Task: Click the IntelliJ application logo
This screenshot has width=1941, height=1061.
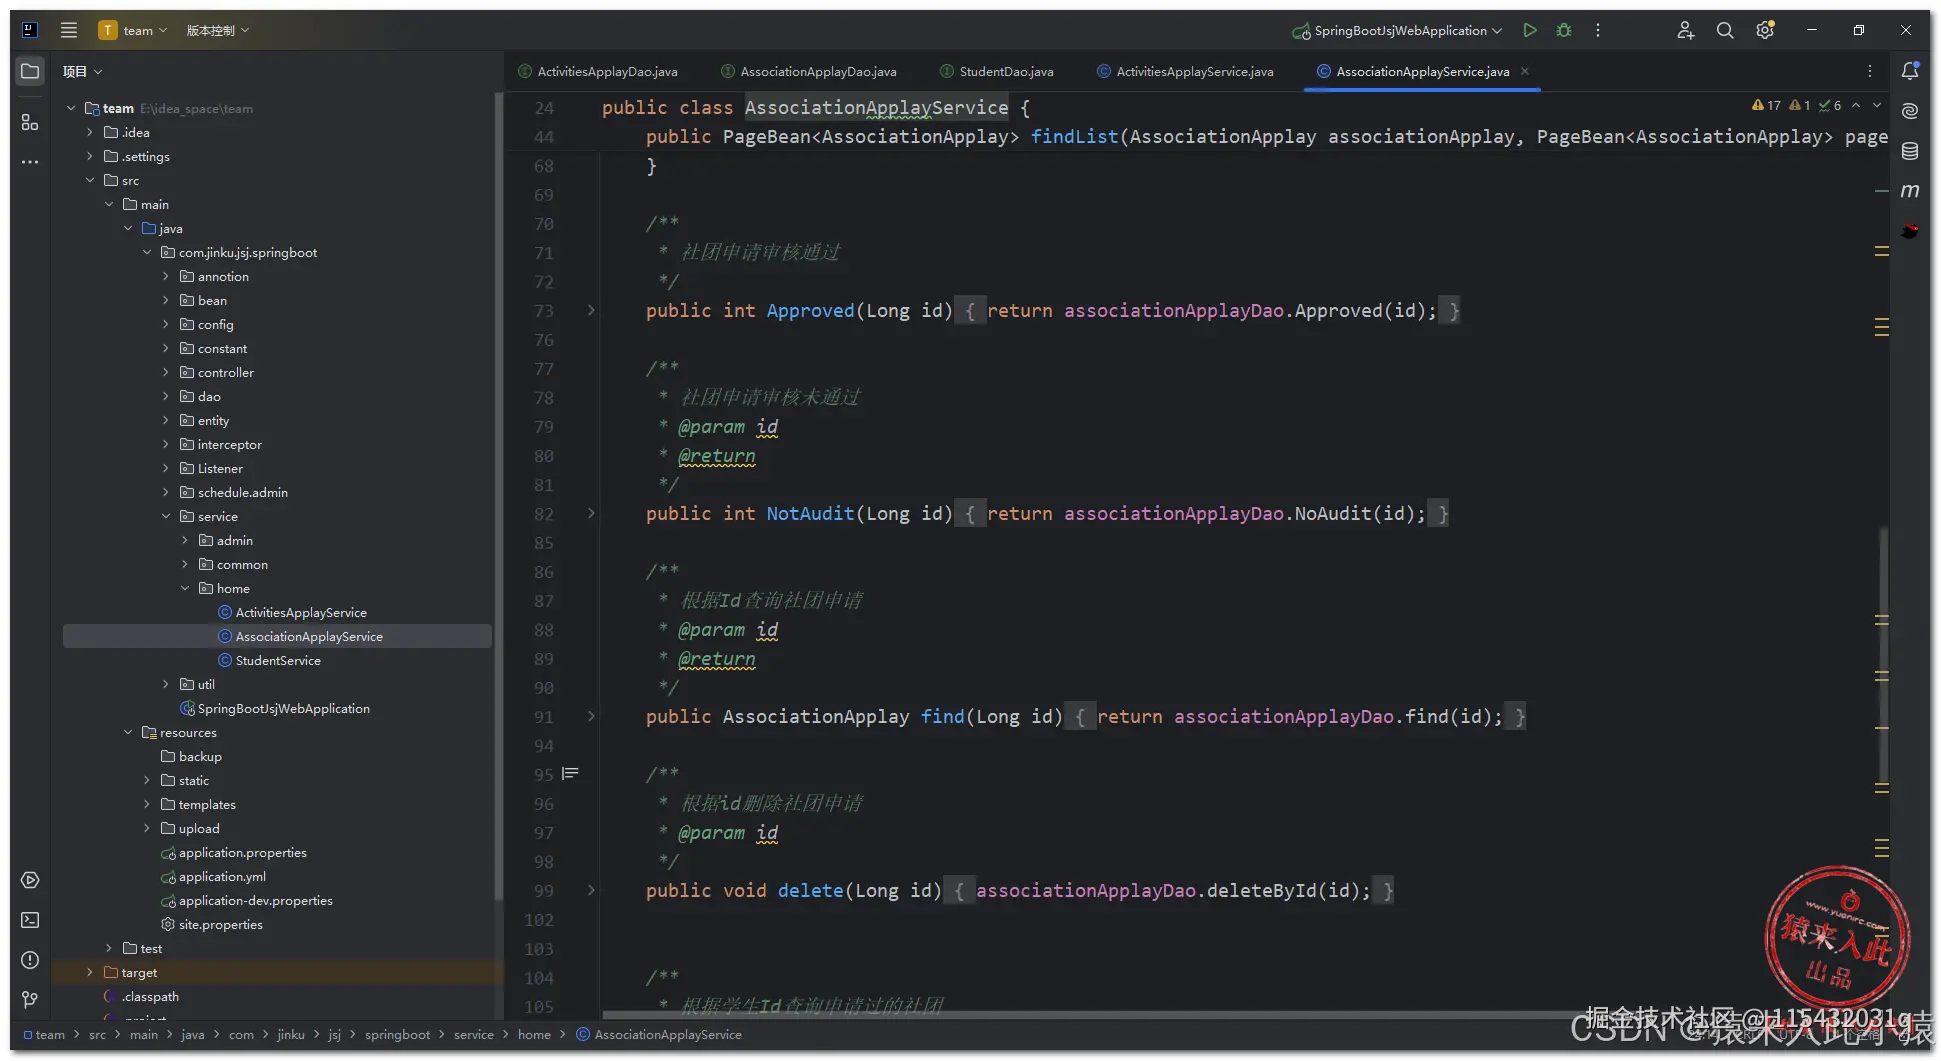Action: (x=30, y=30)
